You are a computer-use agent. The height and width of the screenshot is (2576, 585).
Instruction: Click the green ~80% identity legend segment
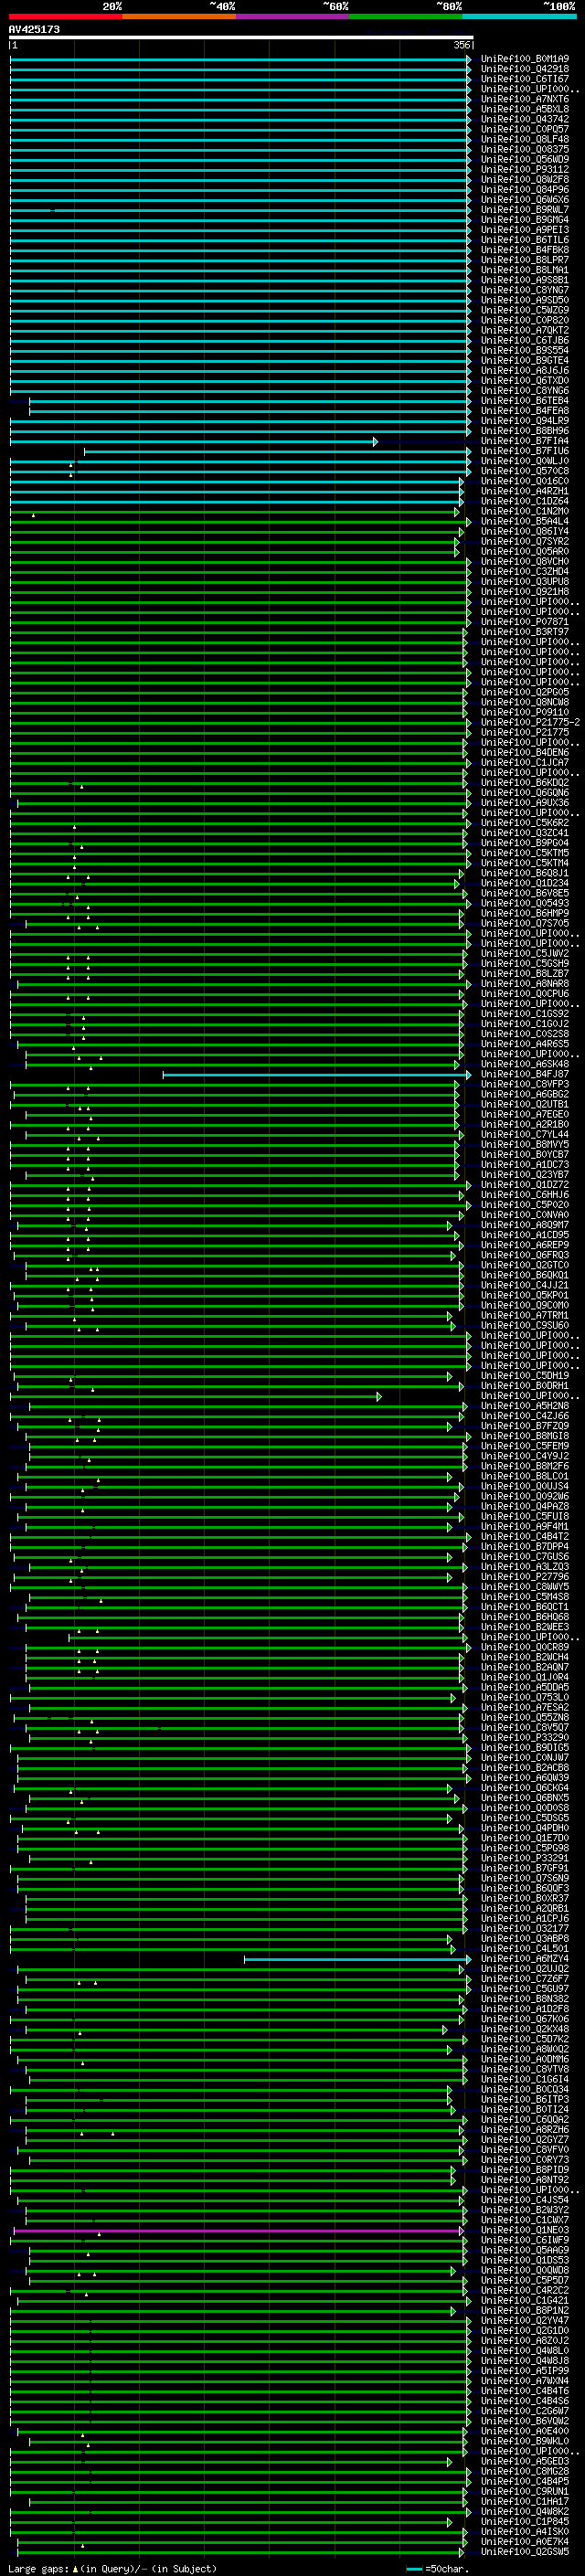pyautogui.click(x=406, y=17)
